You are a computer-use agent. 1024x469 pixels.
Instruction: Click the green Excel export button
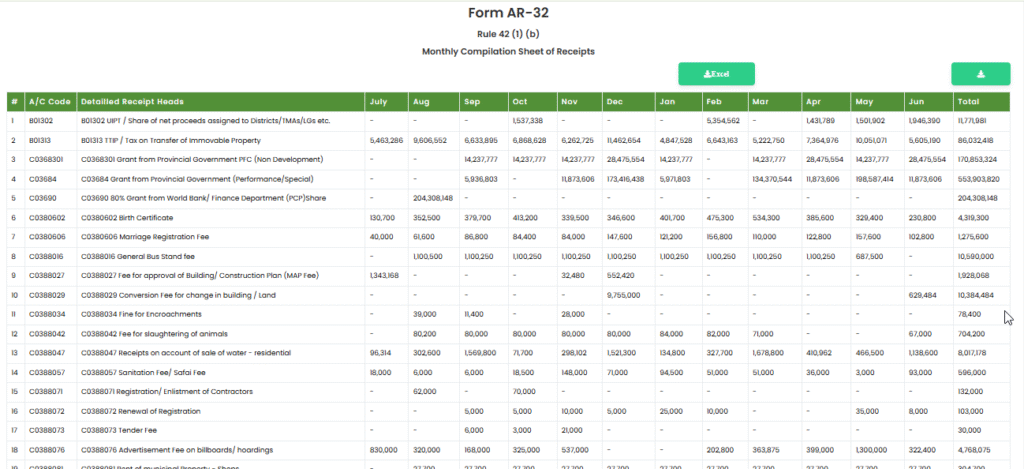716,74
